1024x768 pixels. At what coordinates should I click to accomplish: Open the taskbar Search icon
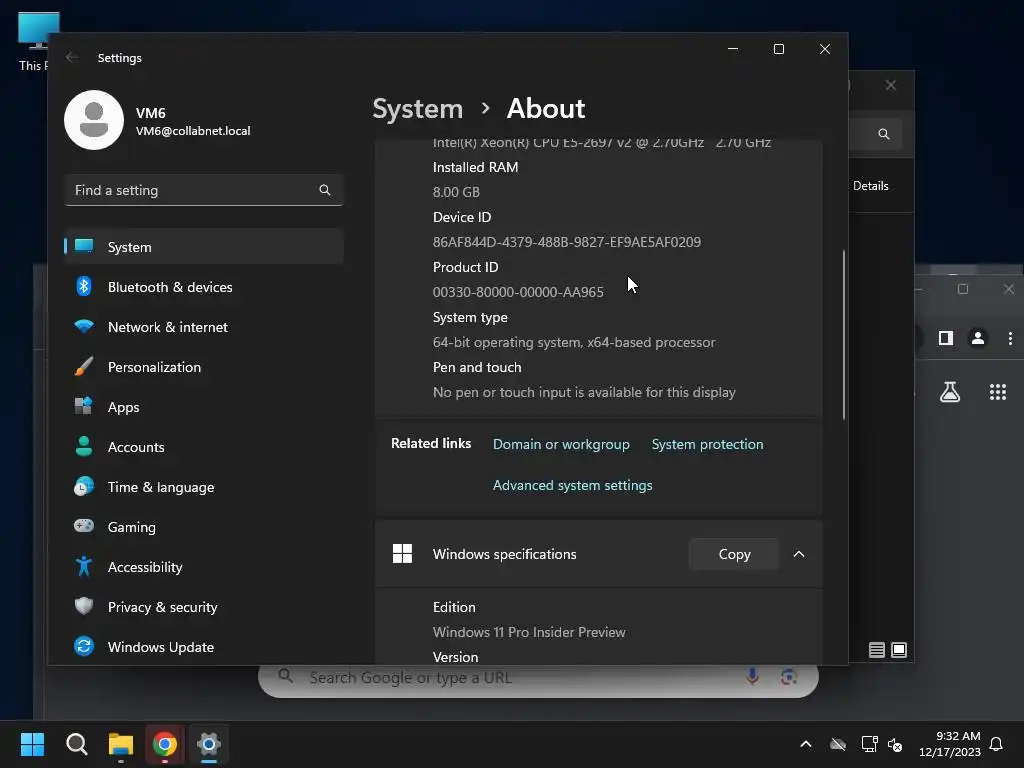coord(76,744)
